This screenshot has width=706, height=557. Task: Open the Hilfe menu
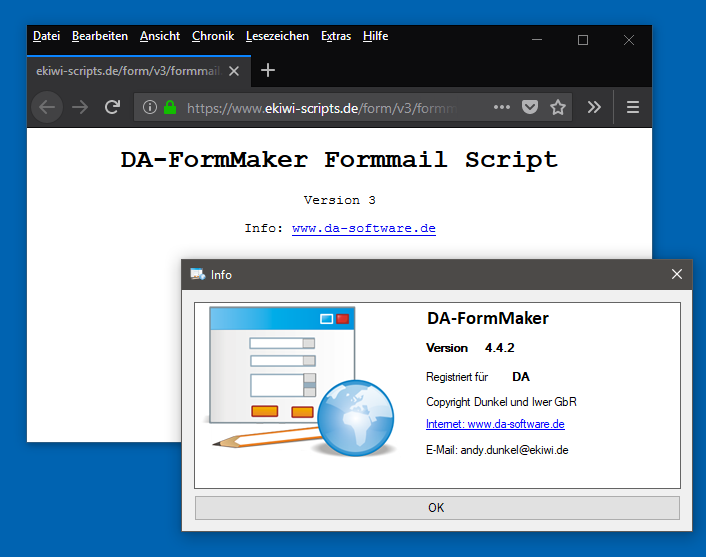376,36
